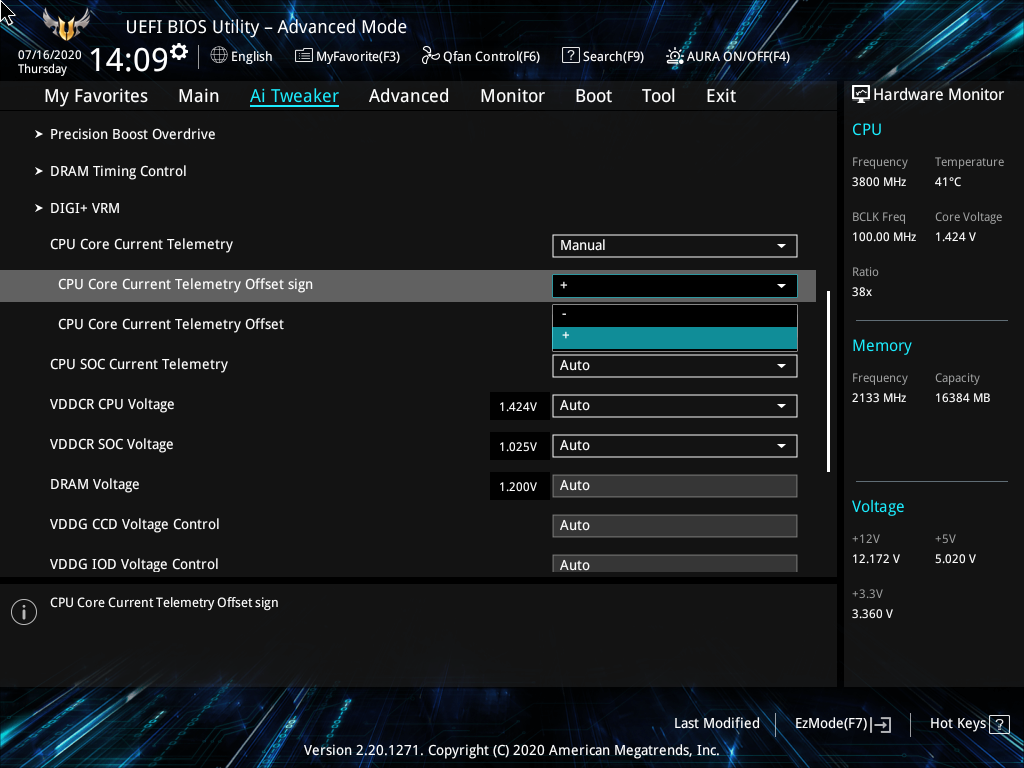Select VDDG IOD Voltage Control label

tap(134, 564)
